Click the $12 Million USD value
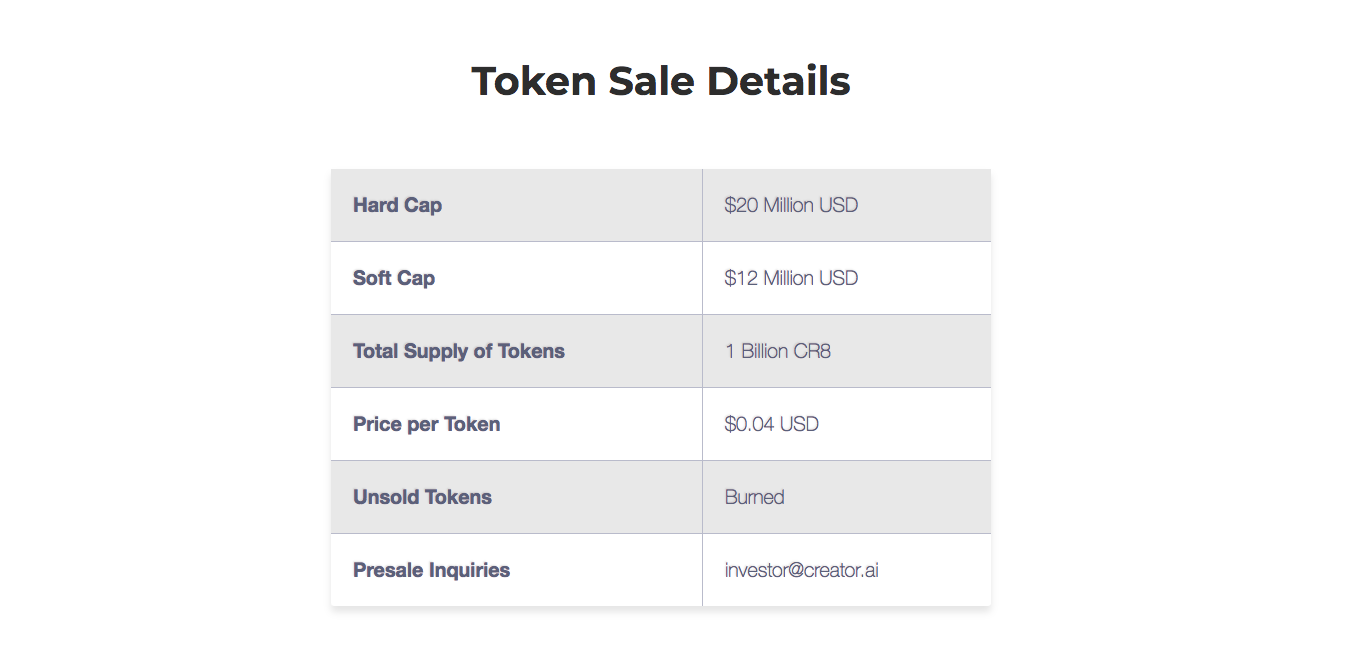Viewport: 1369px width, 657px height. coord(791,278)
